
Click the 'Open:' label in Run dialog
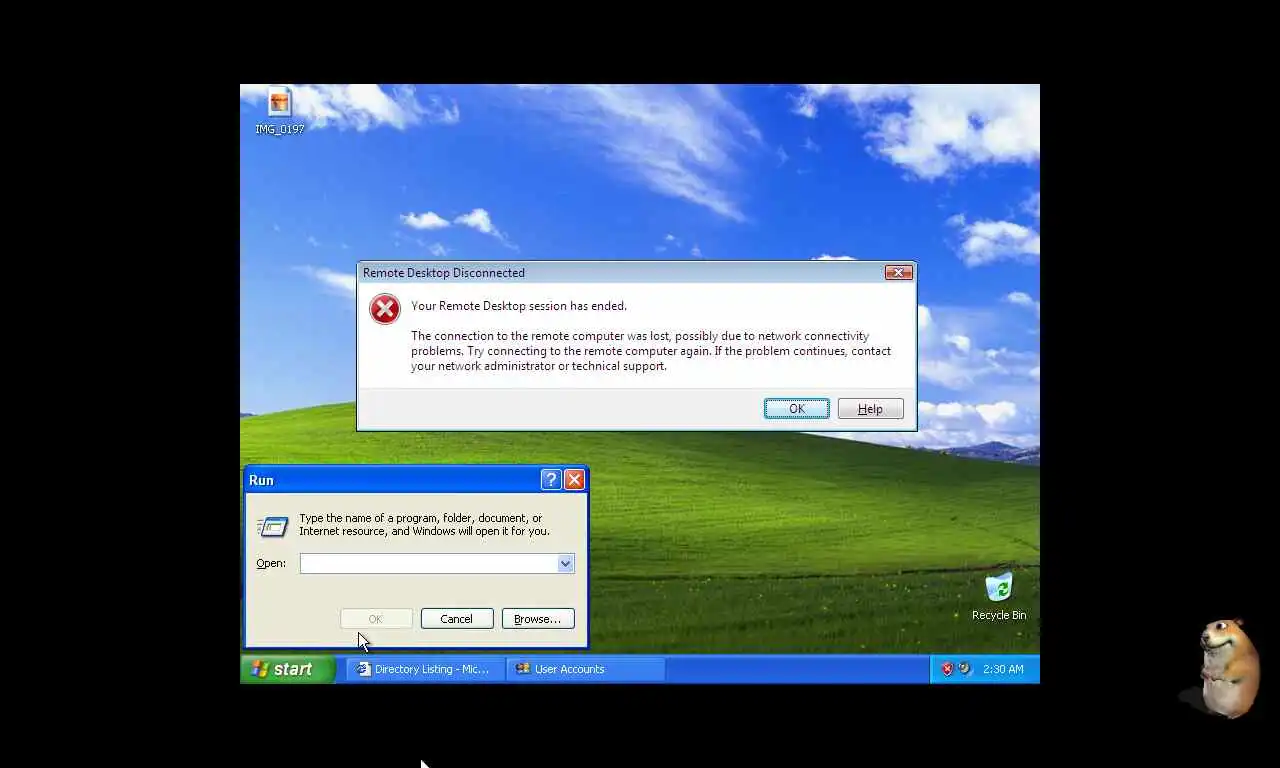(271, 563)
